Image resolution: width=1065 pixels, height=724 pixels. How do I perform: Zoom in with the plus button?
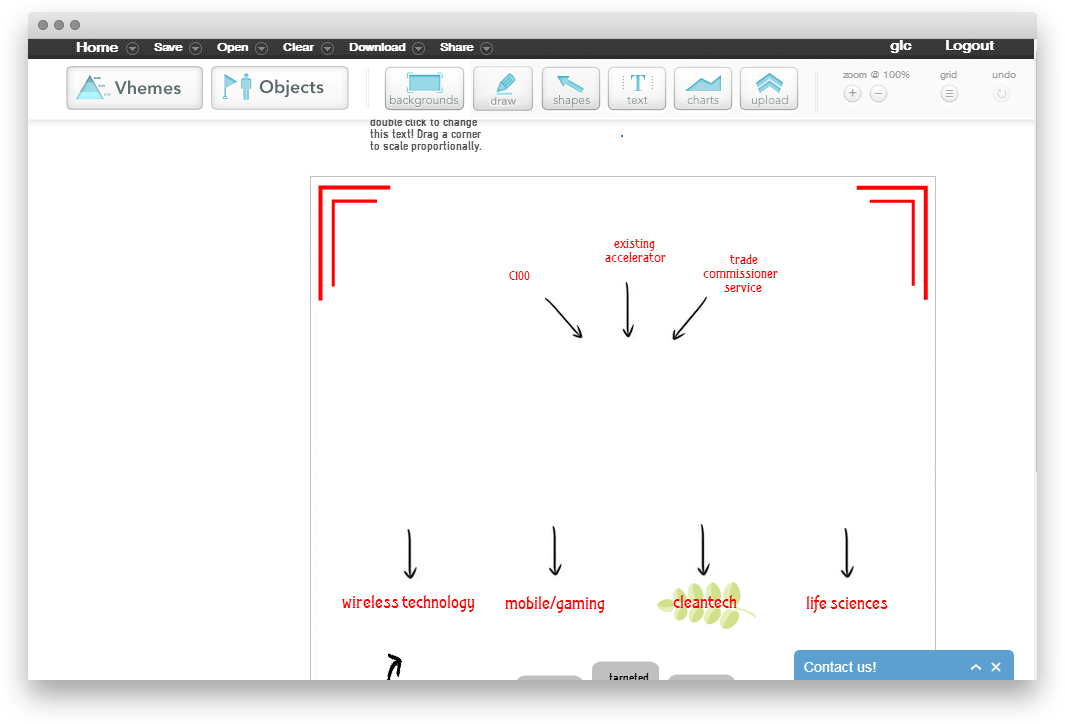point(852,94)
